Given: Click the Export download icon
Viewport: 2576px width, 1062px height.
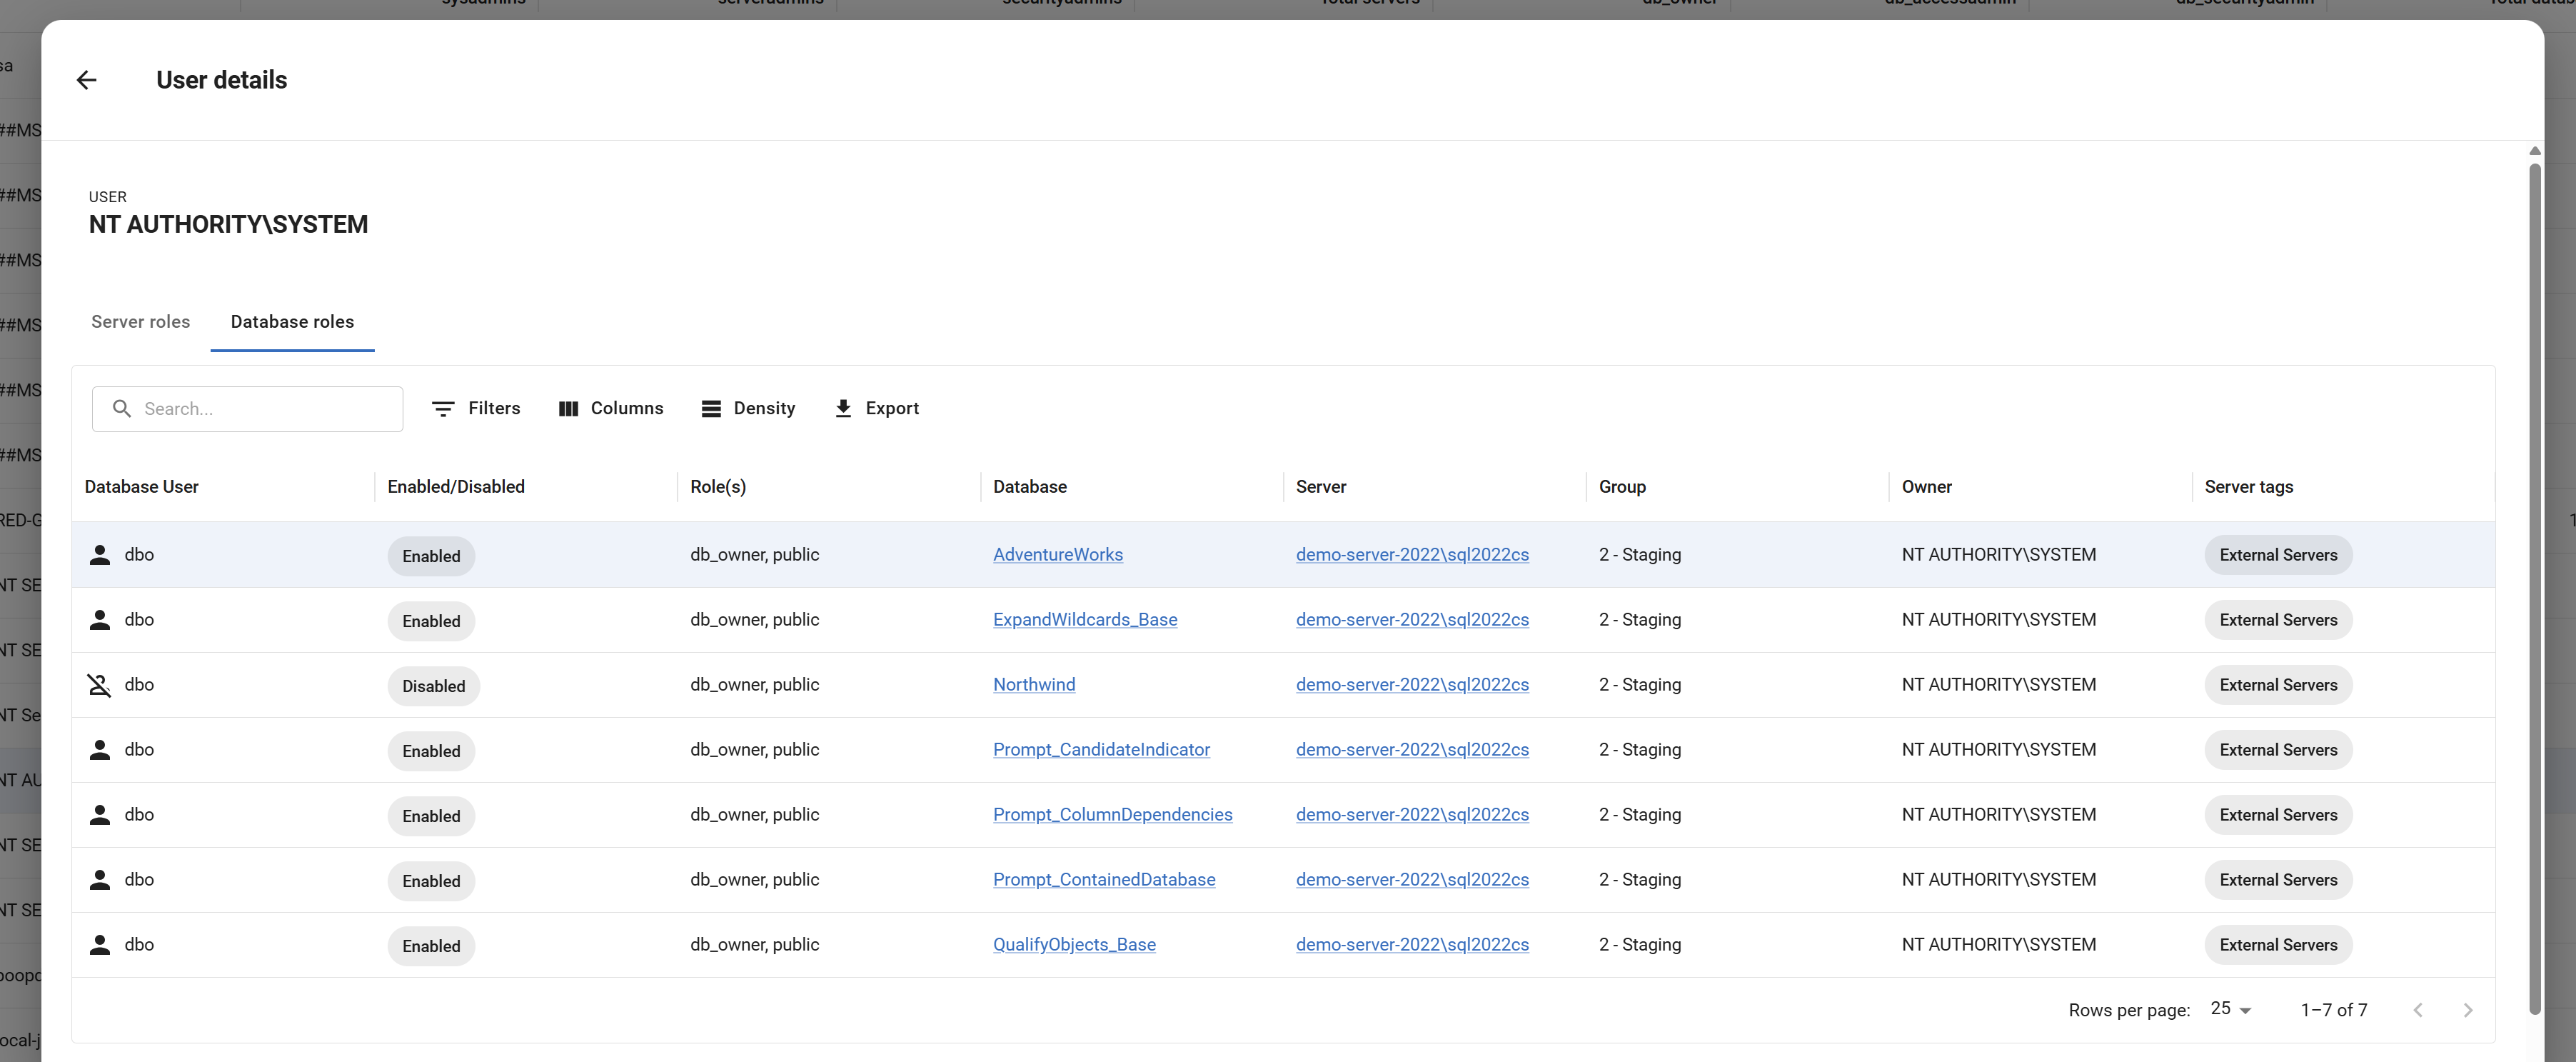Looking at the screenshot, I should click(x=843, y=409).
